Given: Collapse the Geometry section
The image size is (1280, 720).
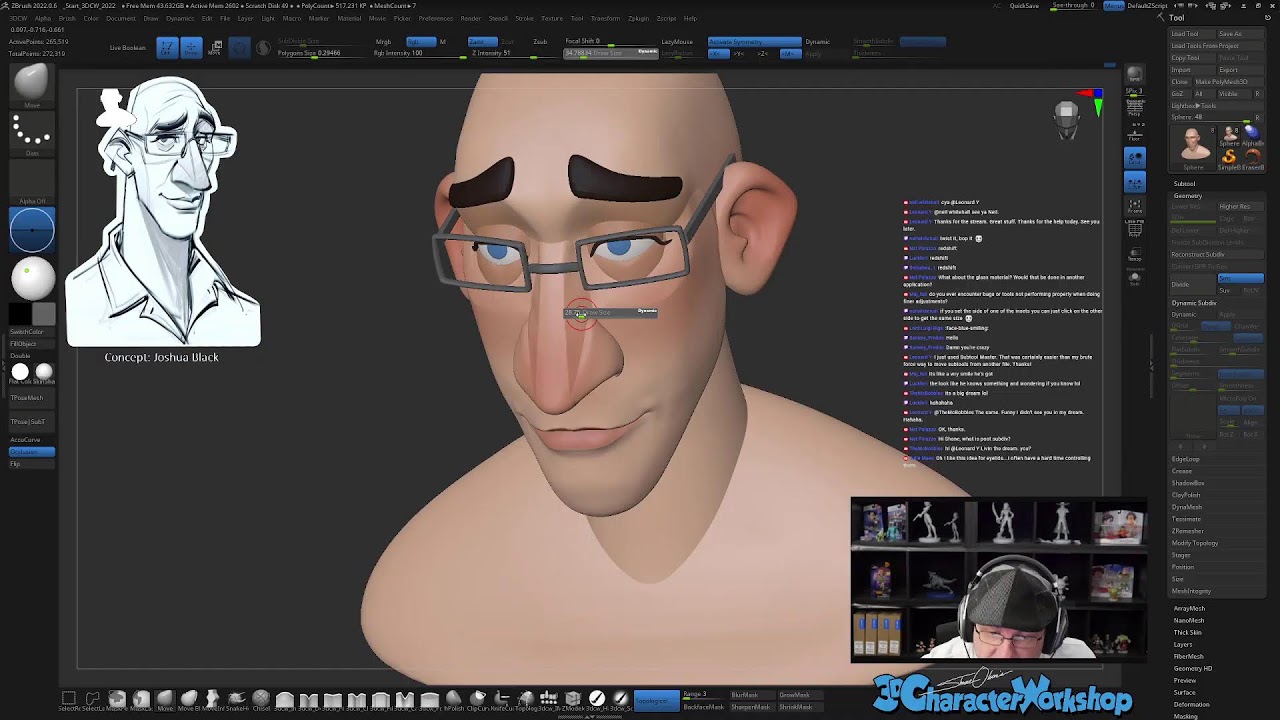Looking at the screenshot, I should 1188,196.
